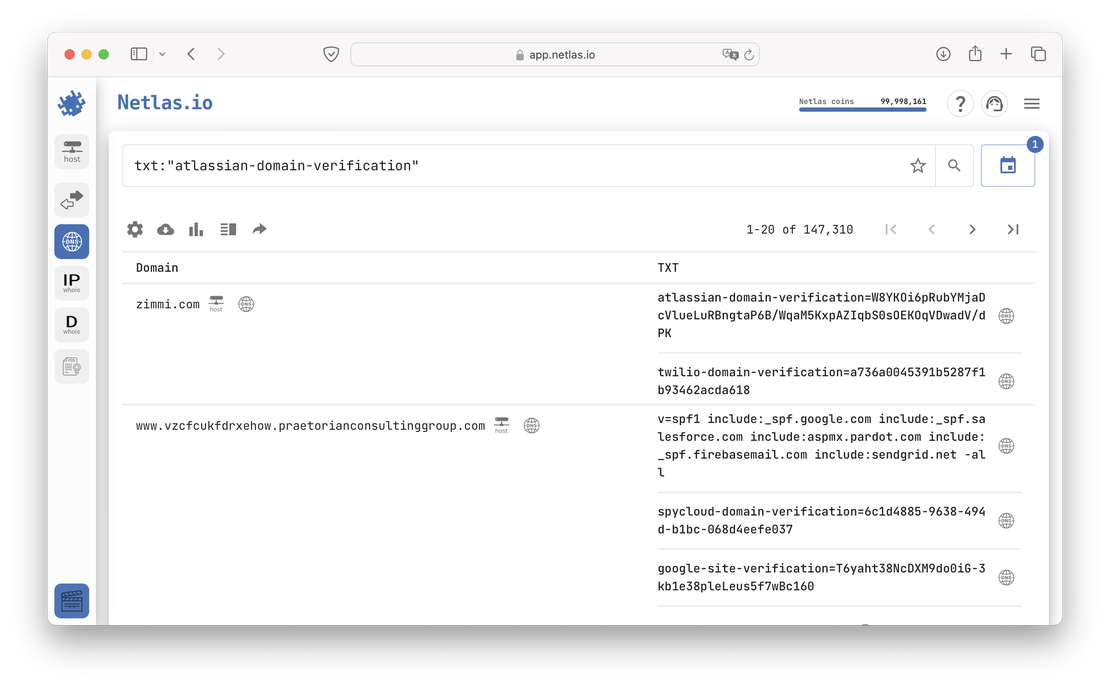This screenshot has height=688, width=1110.
Task: Open the statistics chart view
Action: 195,229
